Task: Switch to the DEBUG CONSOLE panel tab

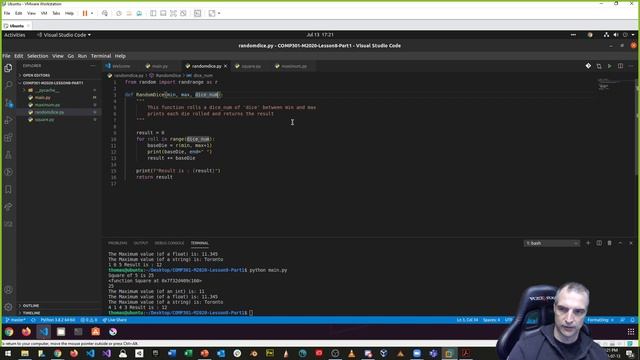Action: tap(169, 243)
